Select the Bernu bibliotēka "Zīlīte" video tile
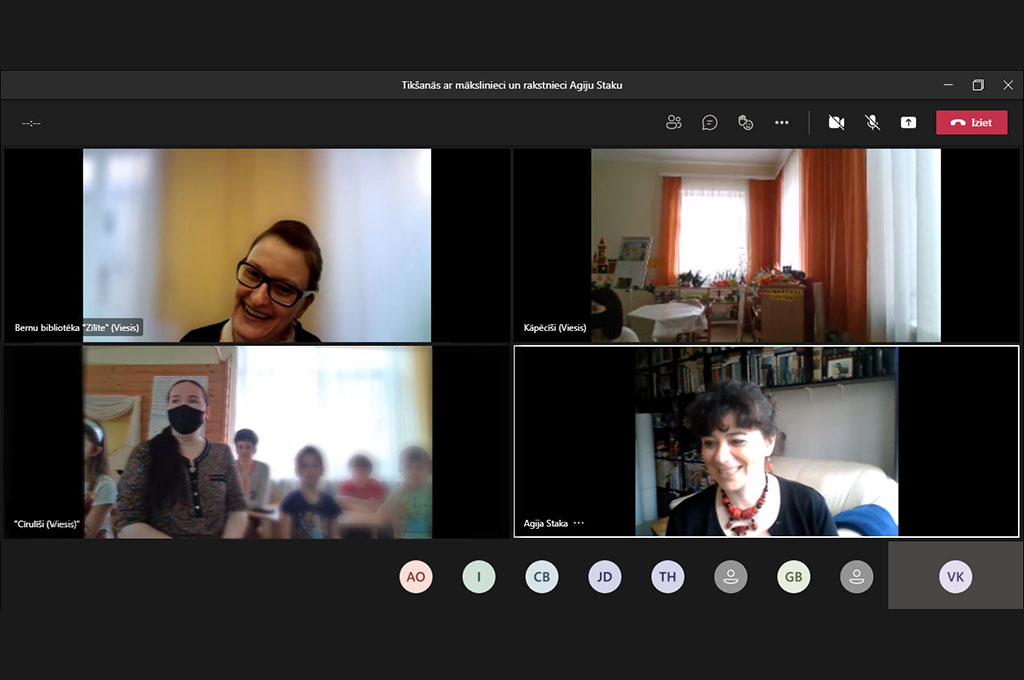 [257, 245]
